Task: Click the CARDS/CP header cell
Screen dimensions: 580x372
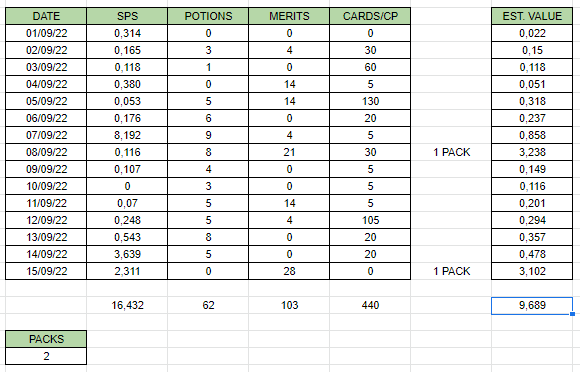Action: 370,16
